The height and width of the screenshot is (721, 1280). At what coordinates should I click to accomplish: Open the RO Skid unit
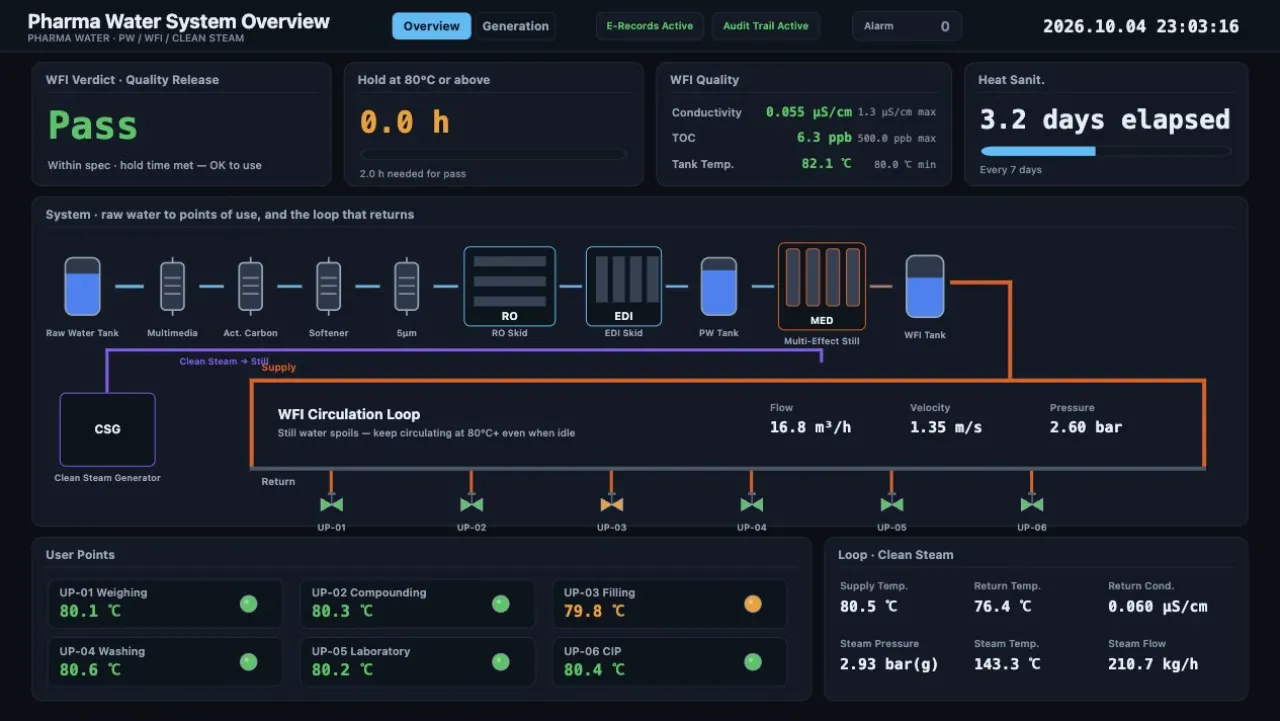click(509, 286)
